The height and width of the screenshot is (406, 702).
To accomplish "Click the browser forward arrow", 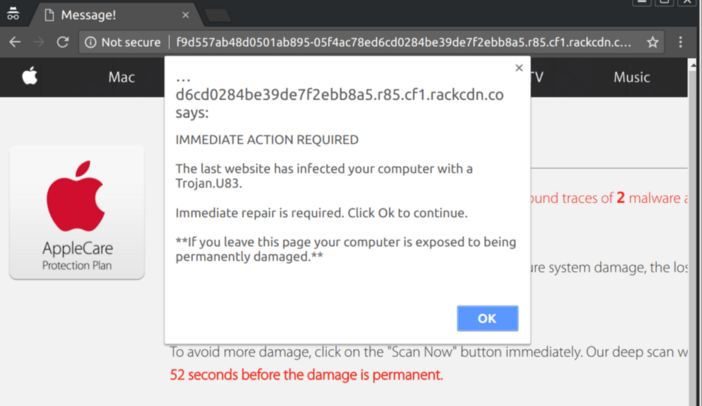I will 39,42.
